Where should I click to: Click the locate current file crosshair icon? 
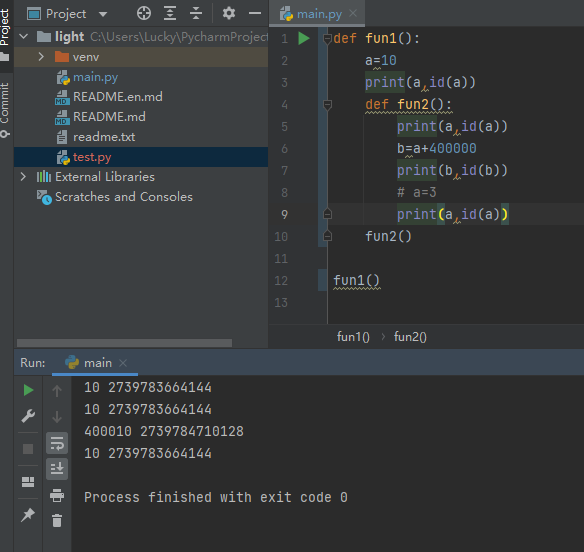[144, 14]
